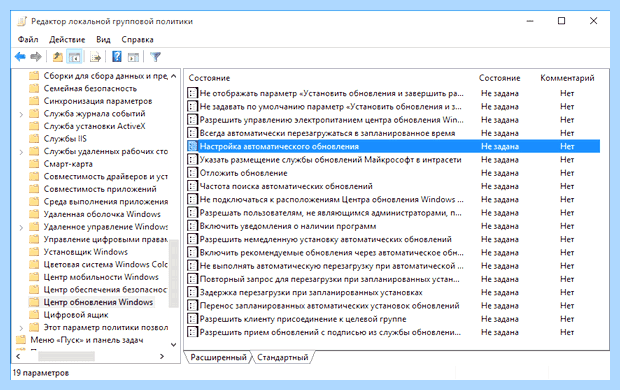Open Help via the question mark icon
This screenshot has height=390, width=620.
click(117, 57)
